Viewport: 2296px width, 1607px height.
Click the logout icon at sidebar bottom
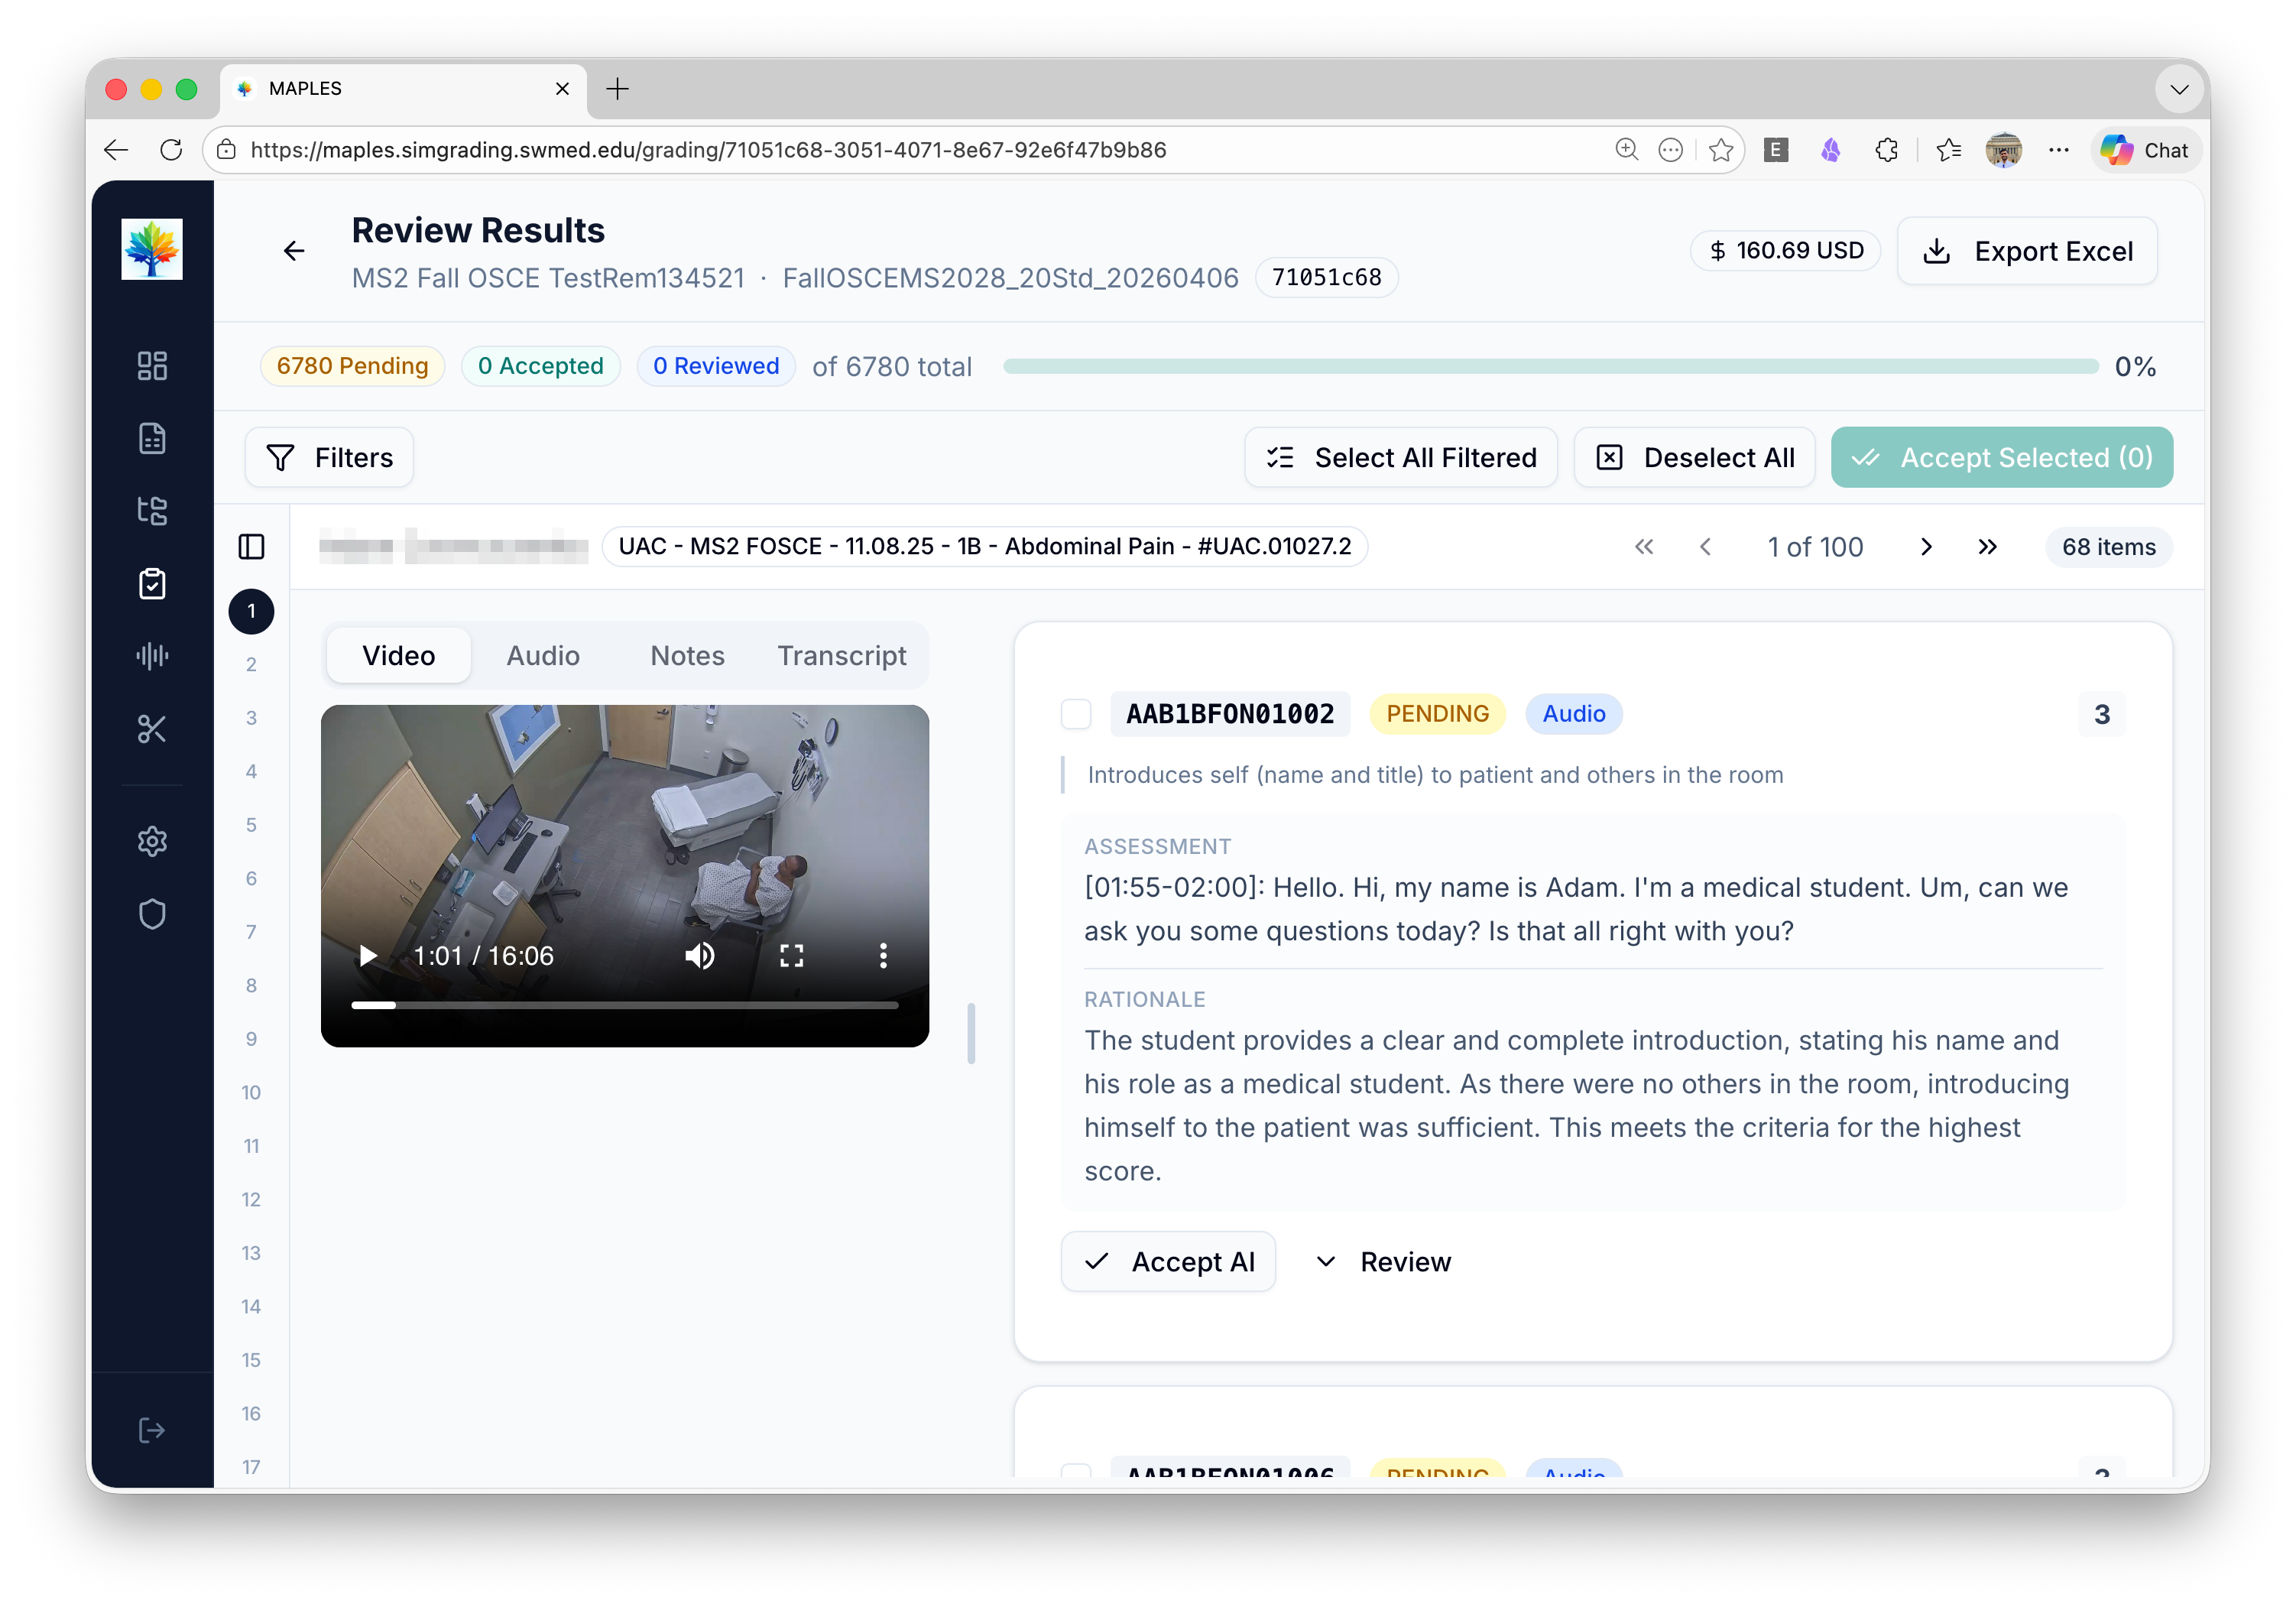[x=152, y=1430]
